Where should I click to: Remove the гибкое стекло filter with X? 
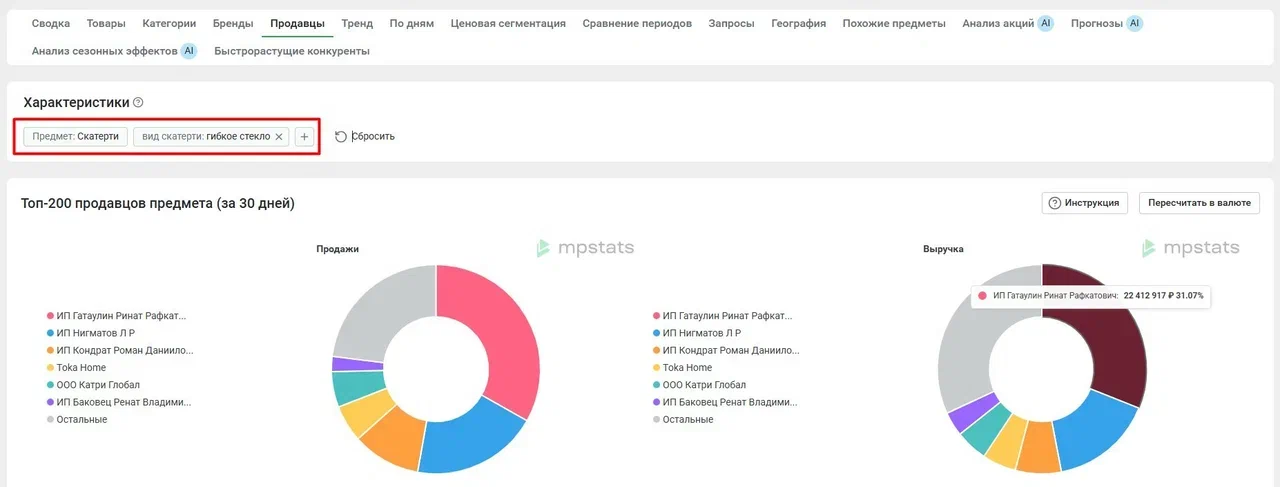(279, 136)
